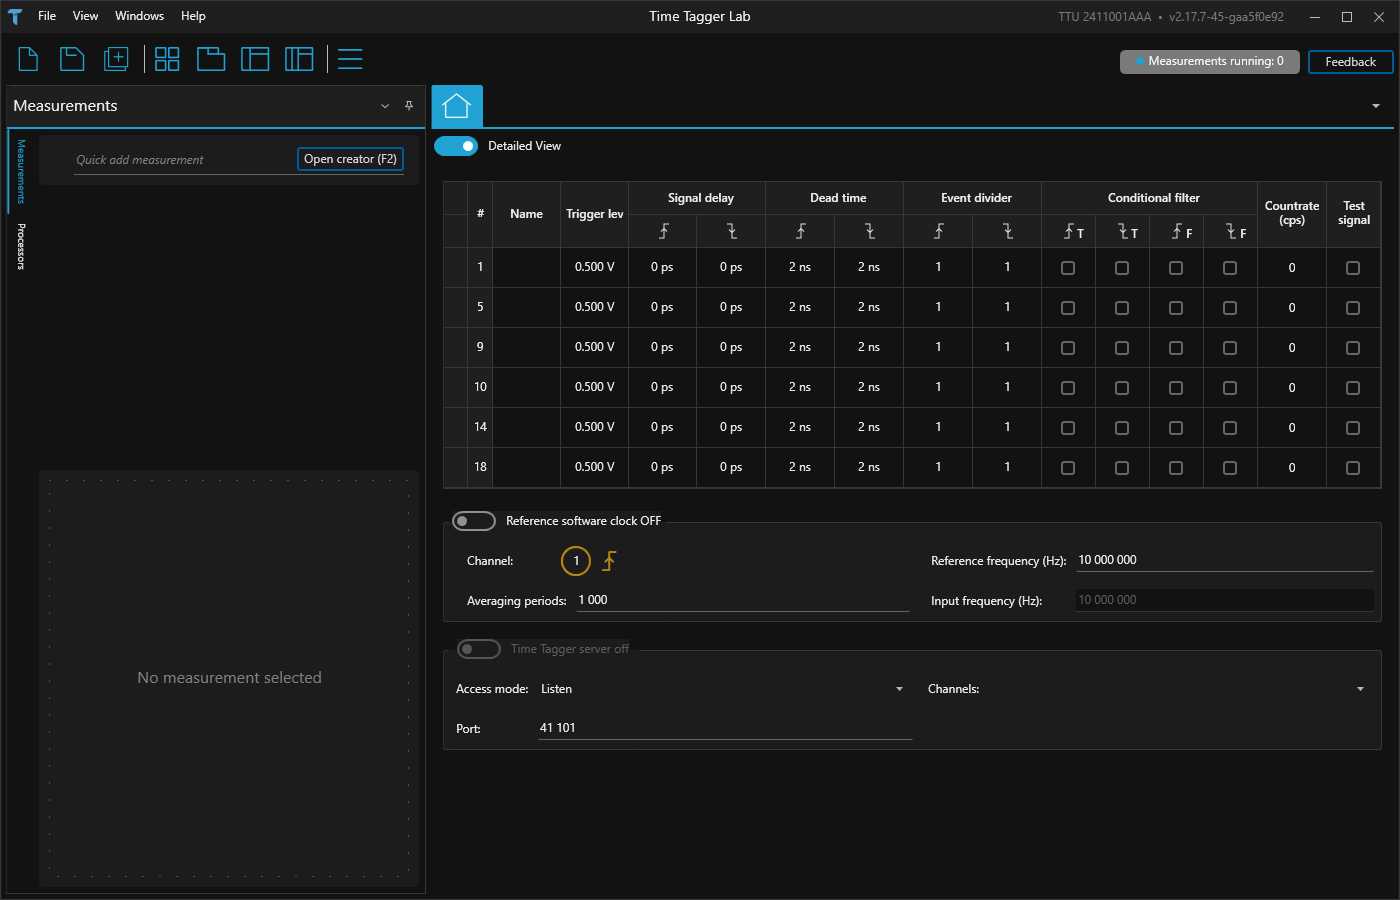Viewport: 1400px width, 900px height.
Task: Enable the test signal checkbox for channel 5
Action: tap(1353, 308)
